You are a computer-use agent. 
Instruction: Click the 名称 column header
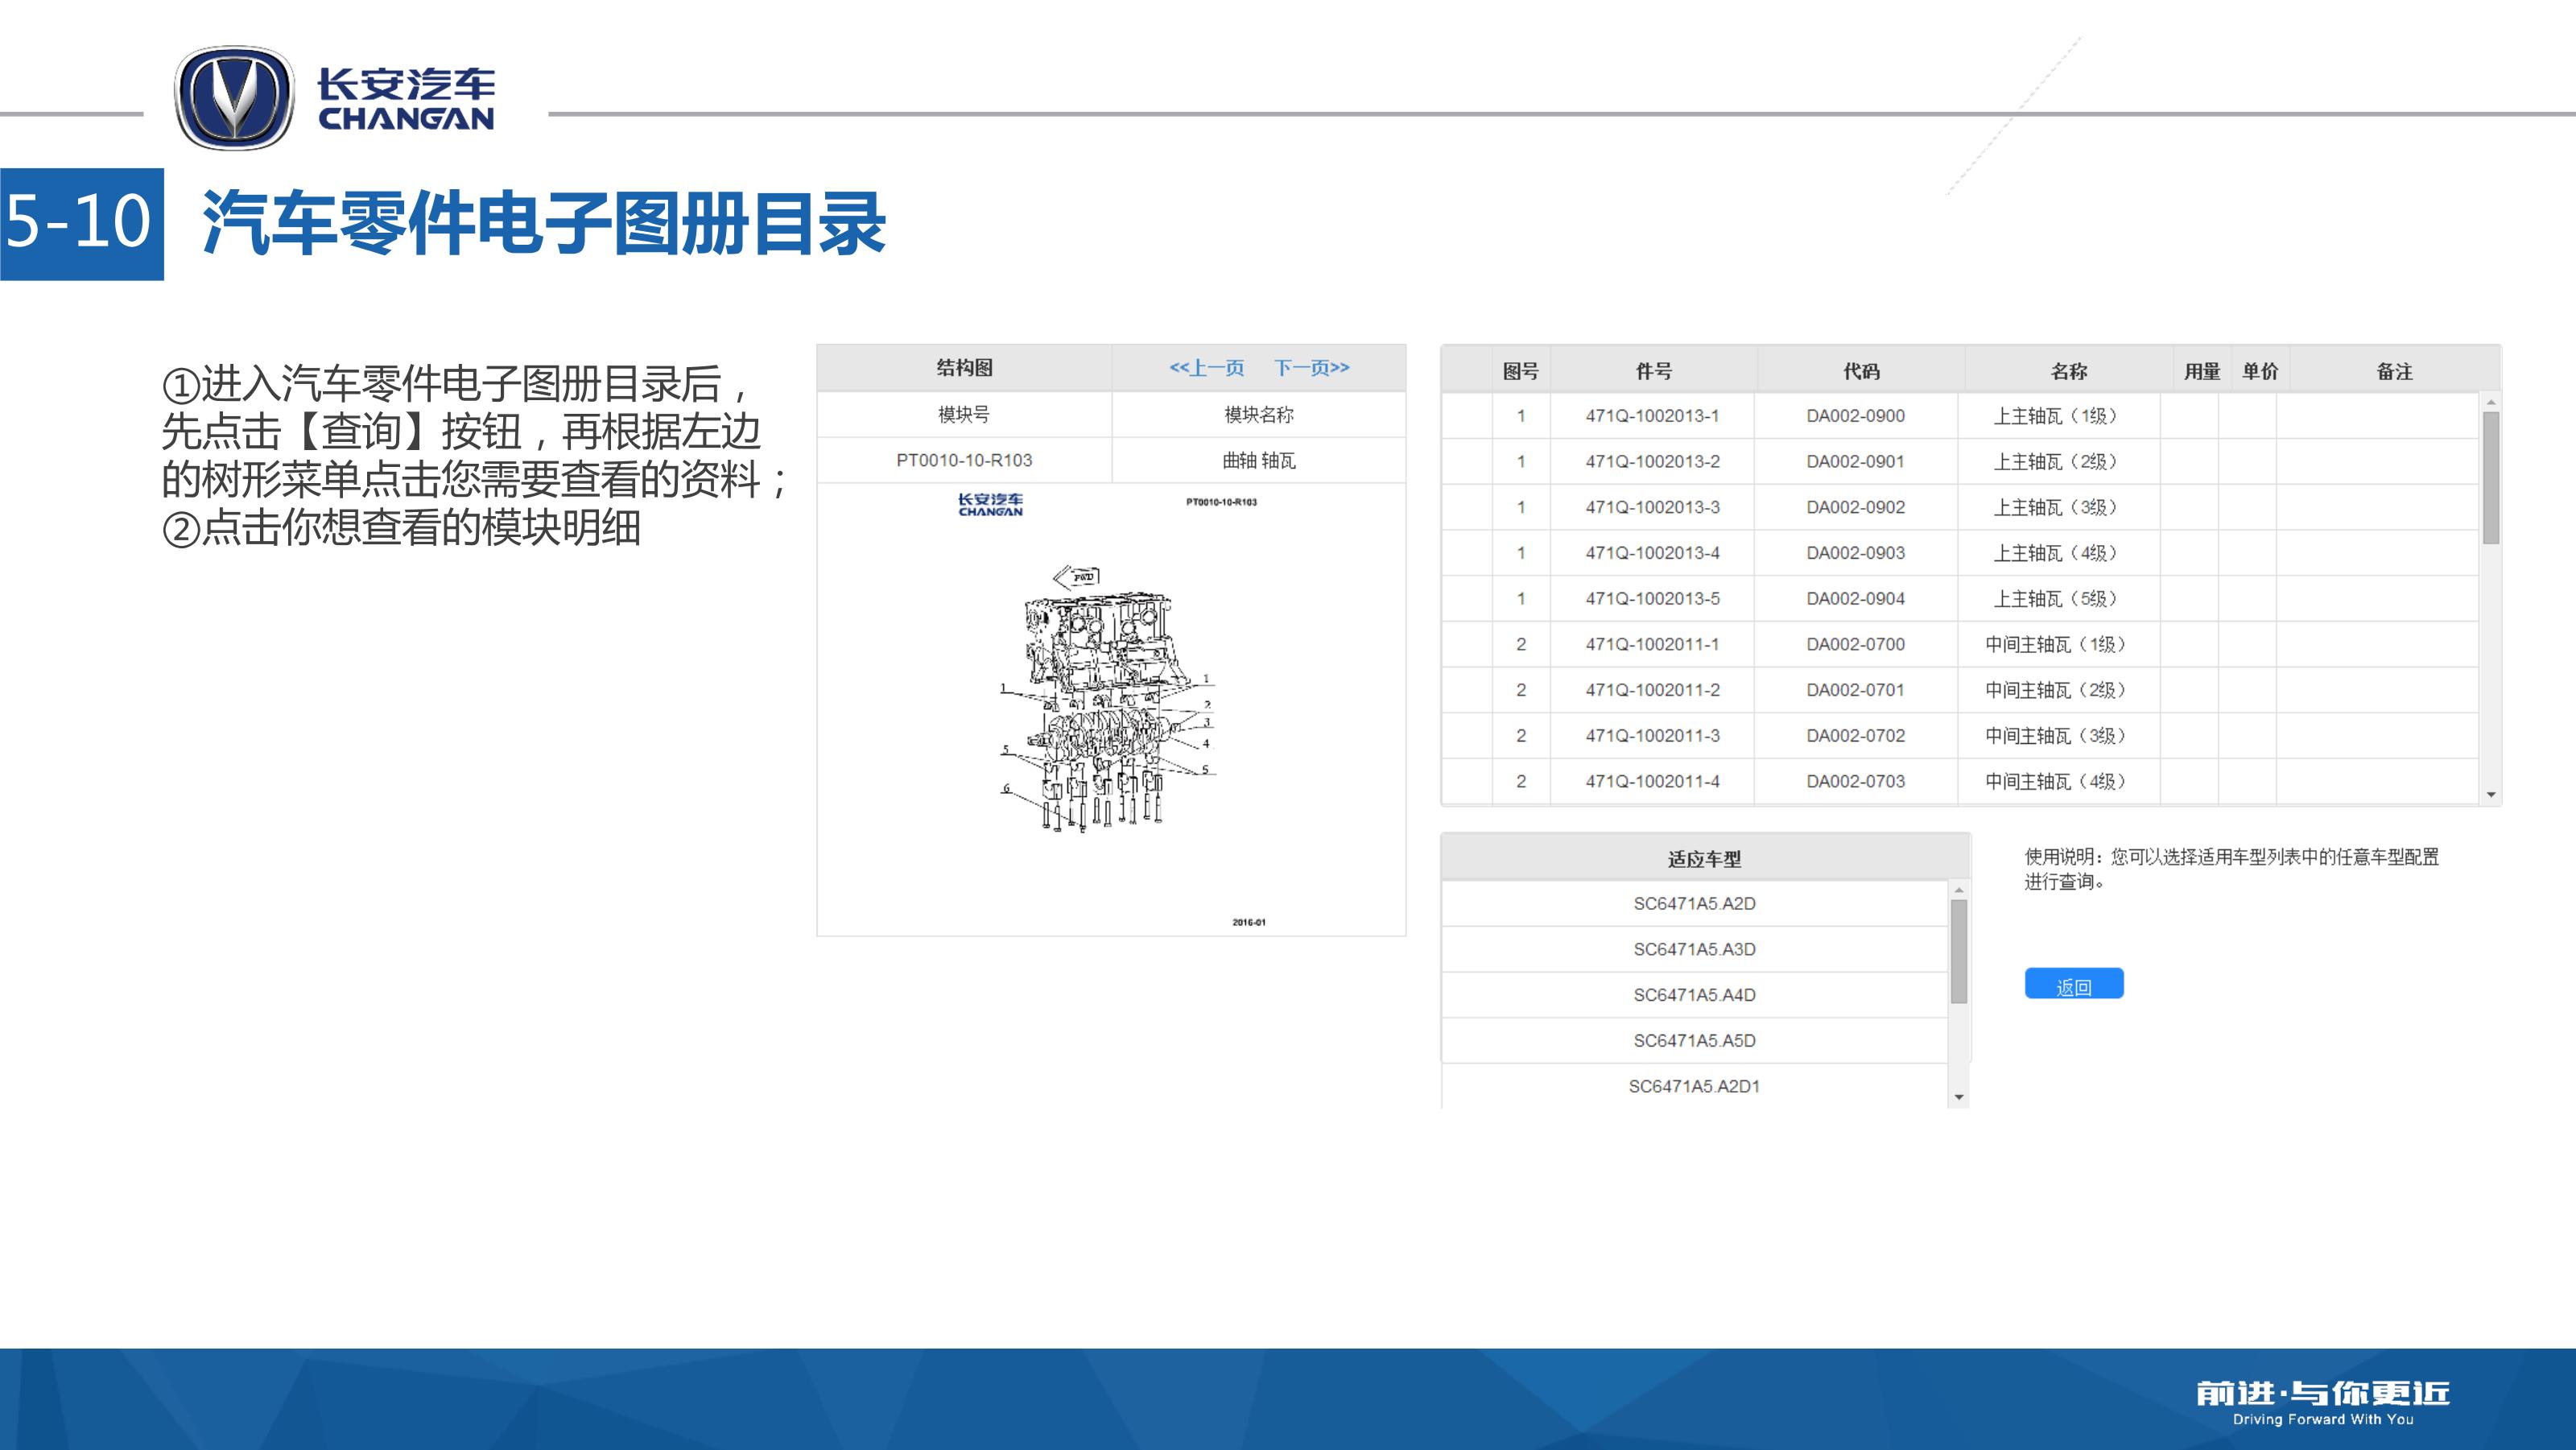pyautogui.click(x=2068, y=371)
